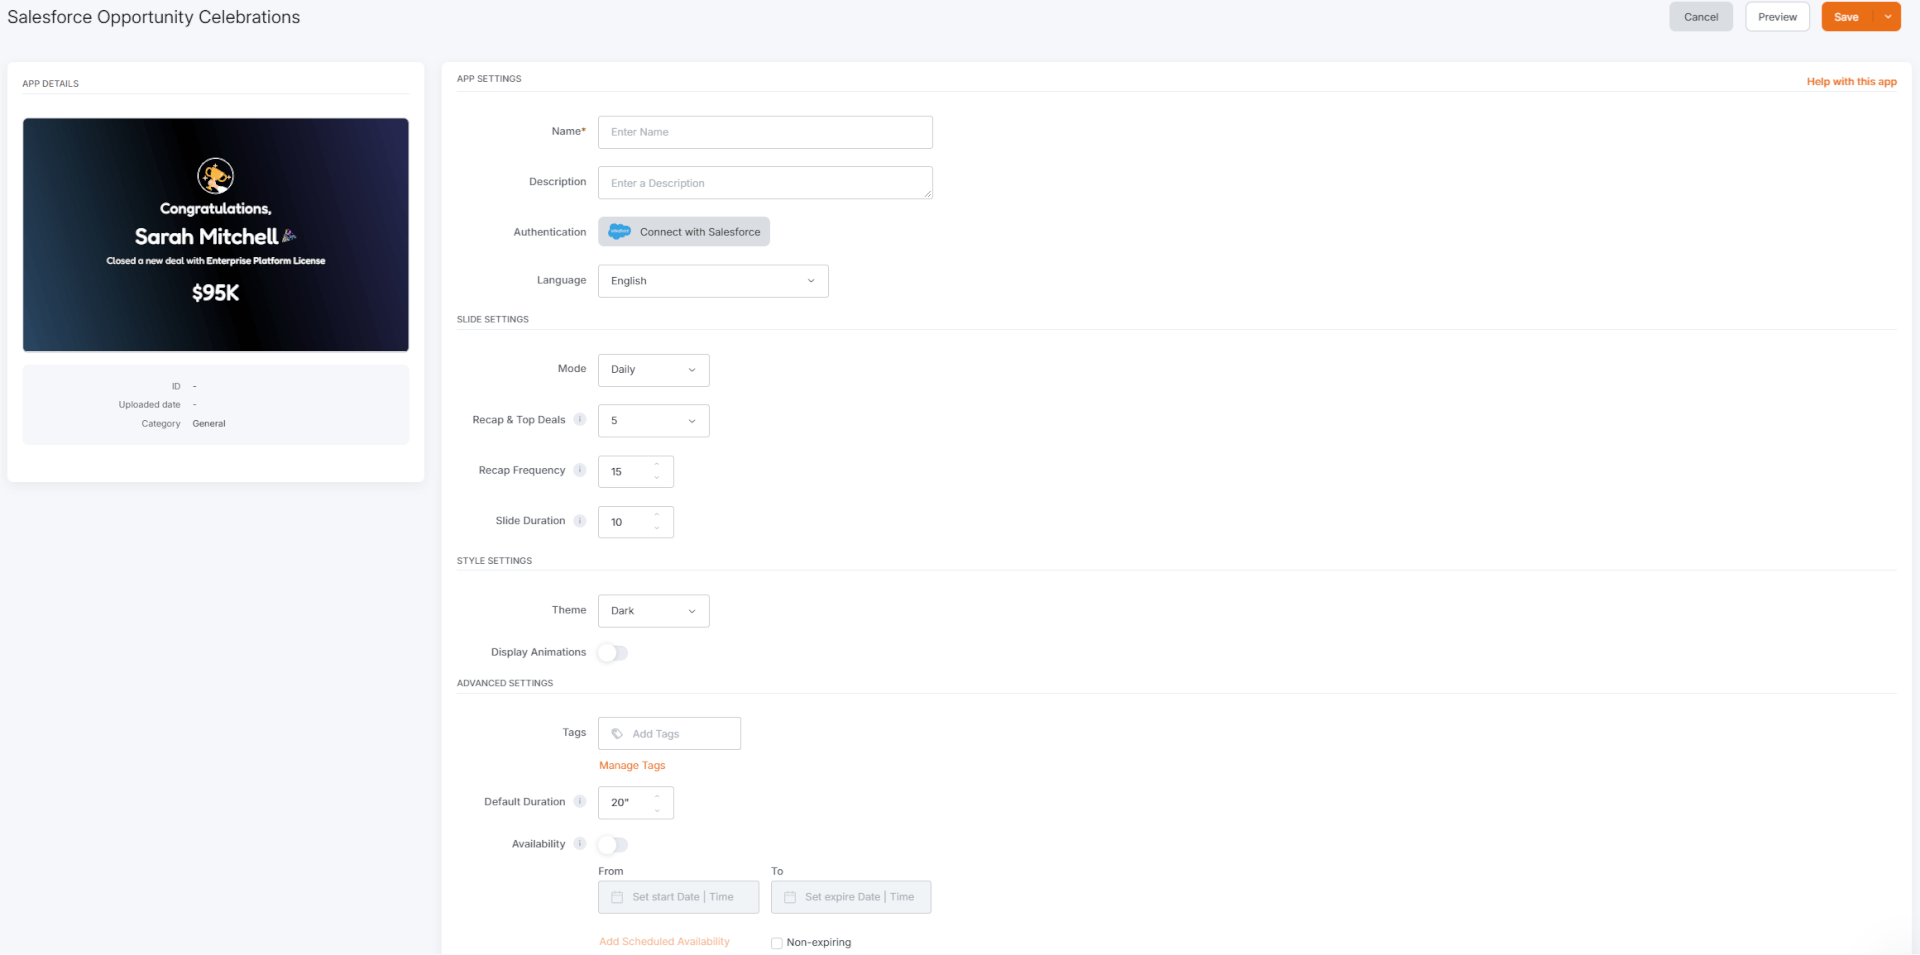Click the Salesforce cloud logo icon
Viewport: 1920px width, 955px height.
(x=620, y=232)
